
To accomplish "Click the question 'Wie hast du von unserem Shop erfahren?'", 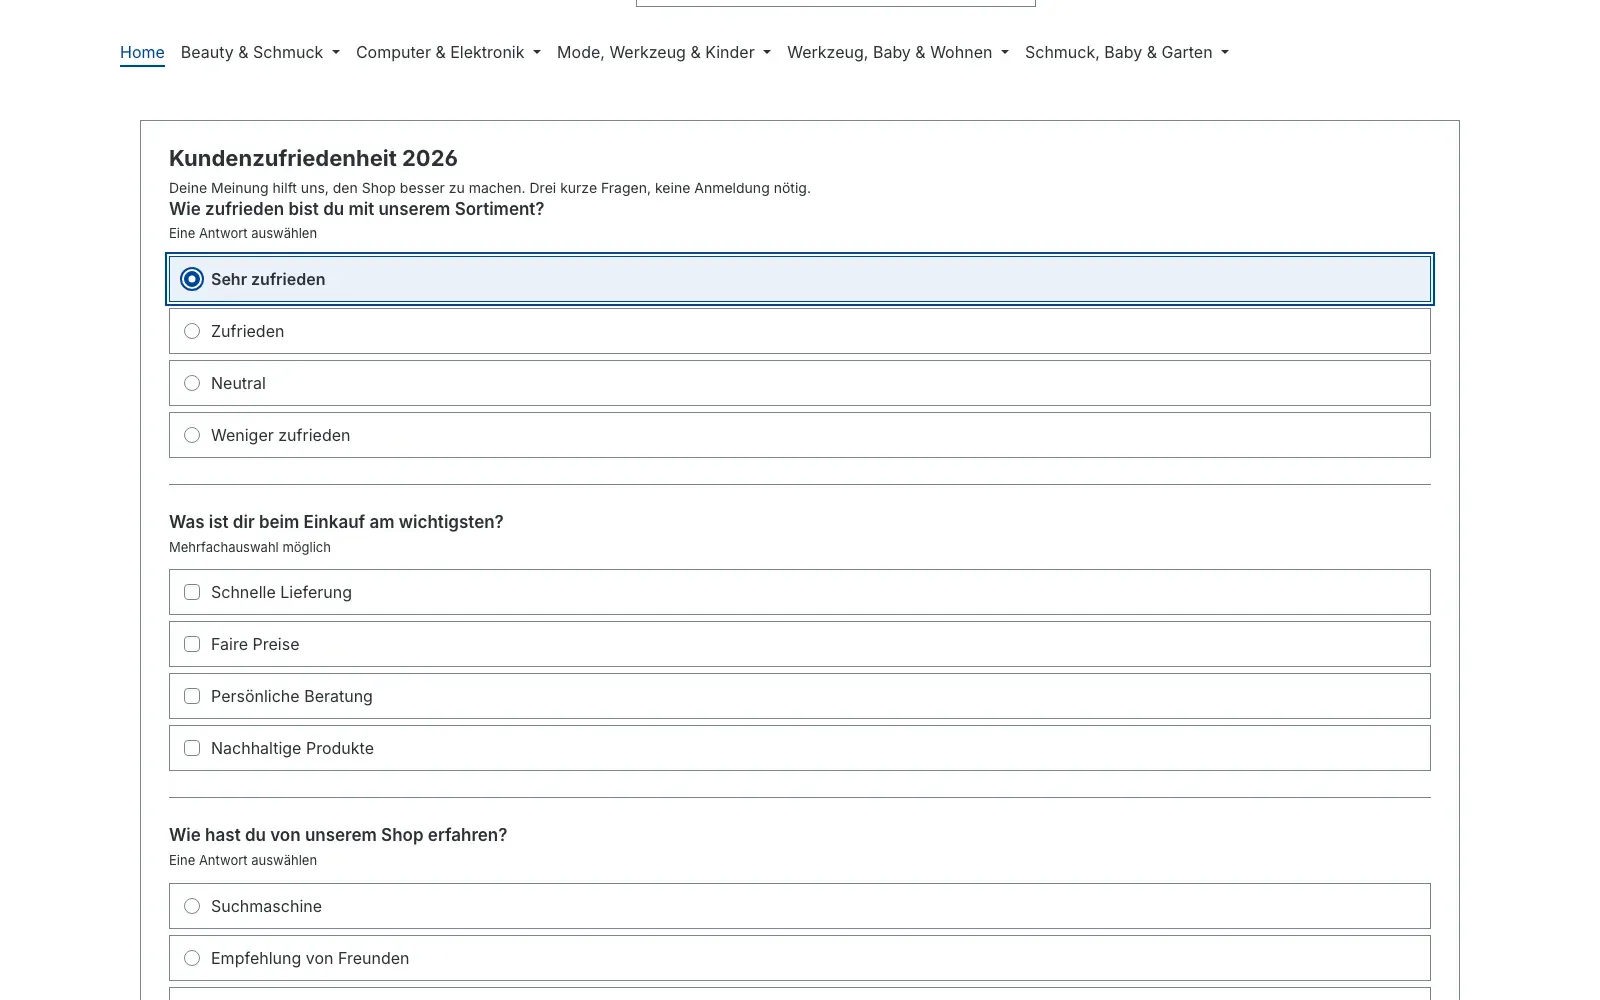I will [x=338, y=835].
